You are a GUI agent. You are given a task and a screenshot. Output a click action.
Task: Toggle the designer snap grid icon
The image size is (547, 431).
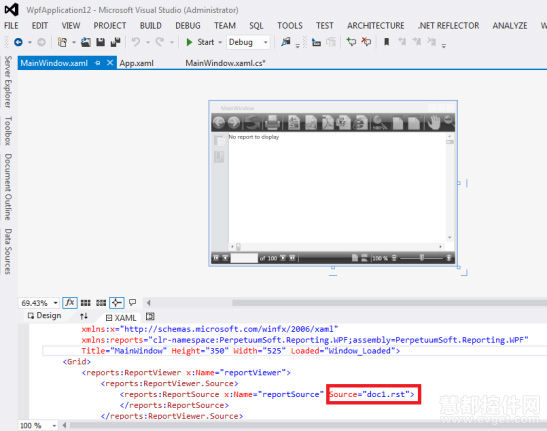tap(85, 303)
